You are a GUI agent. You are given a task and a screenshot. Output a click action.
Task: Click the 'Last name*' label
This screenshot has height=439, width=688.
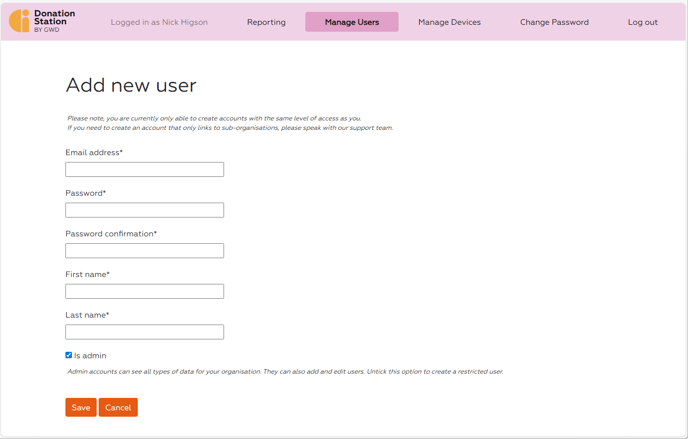pos(87,315)
